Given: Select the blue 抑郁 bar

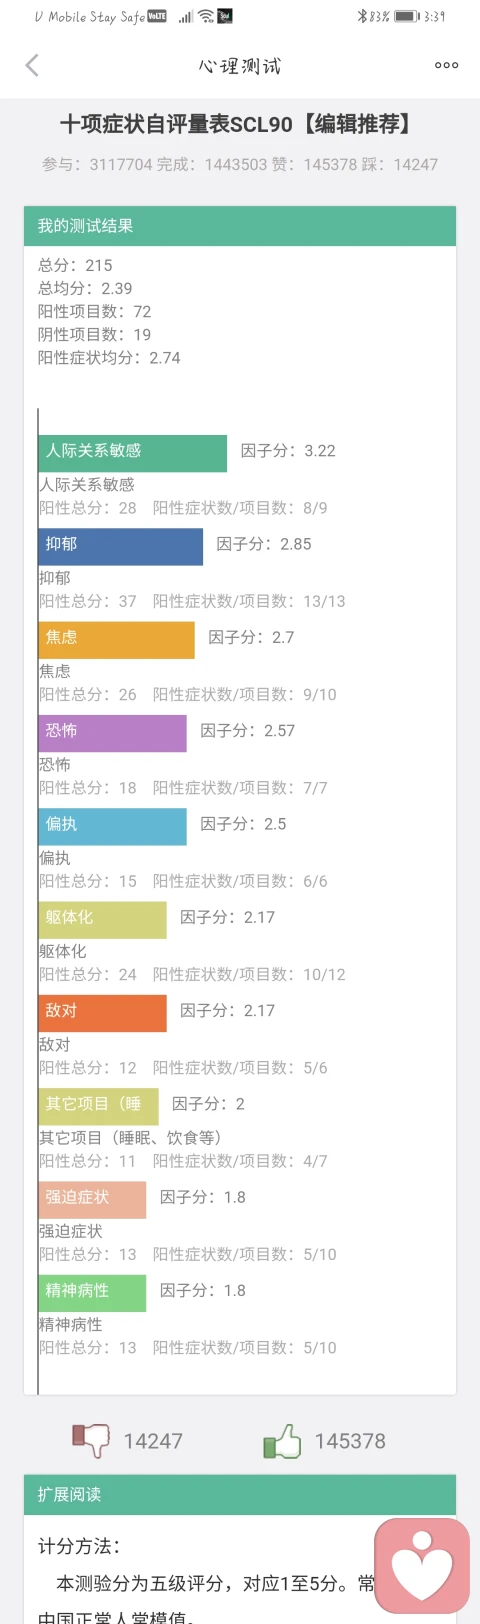Looking at the screenshot, I should [121, 546].
